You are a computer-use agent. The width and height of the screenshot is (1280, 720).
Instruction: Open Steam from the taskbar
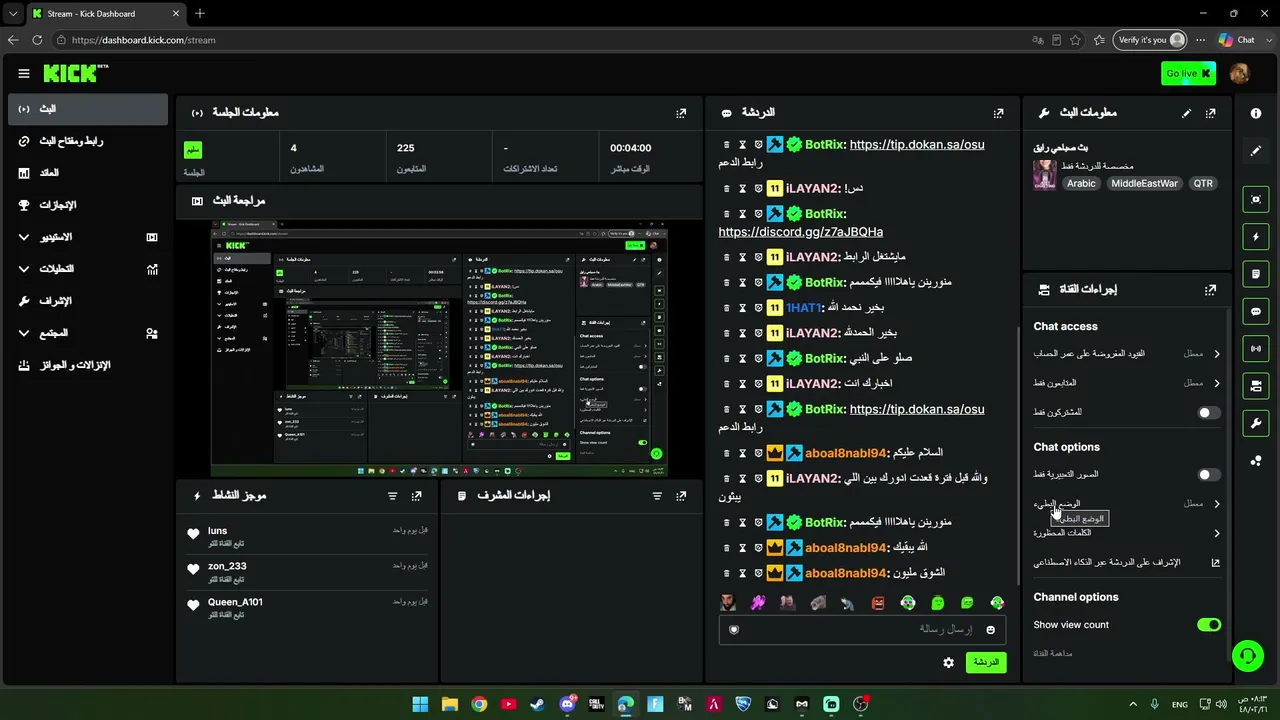click(538, 704)
